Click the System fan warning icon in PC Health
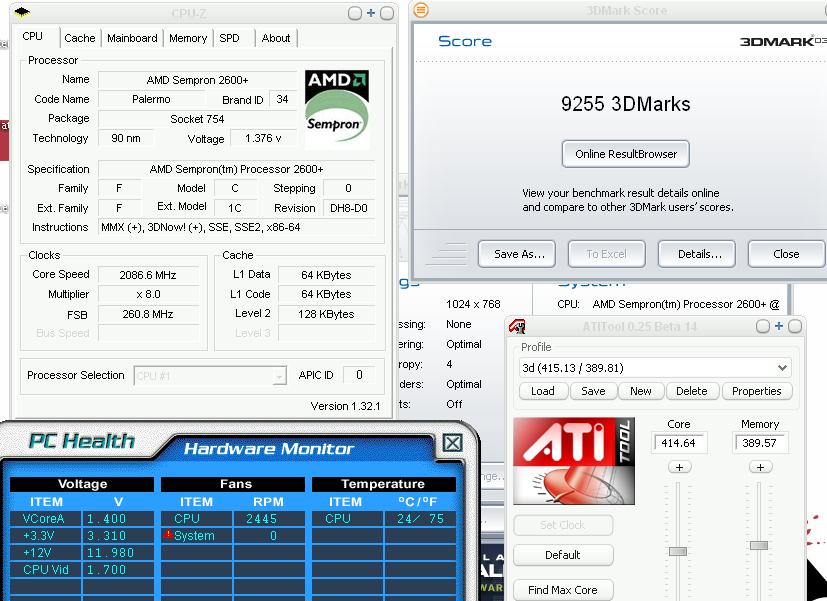Viewport: 827px width, 601px height. click(x=168, y=535)
